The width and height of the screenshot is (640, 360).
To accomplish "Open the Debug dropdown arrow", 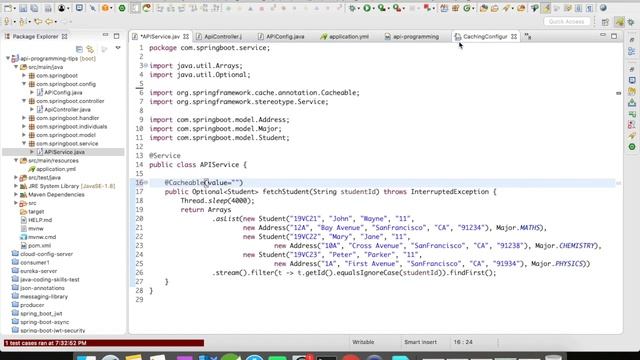I will [x=358, y=9].
